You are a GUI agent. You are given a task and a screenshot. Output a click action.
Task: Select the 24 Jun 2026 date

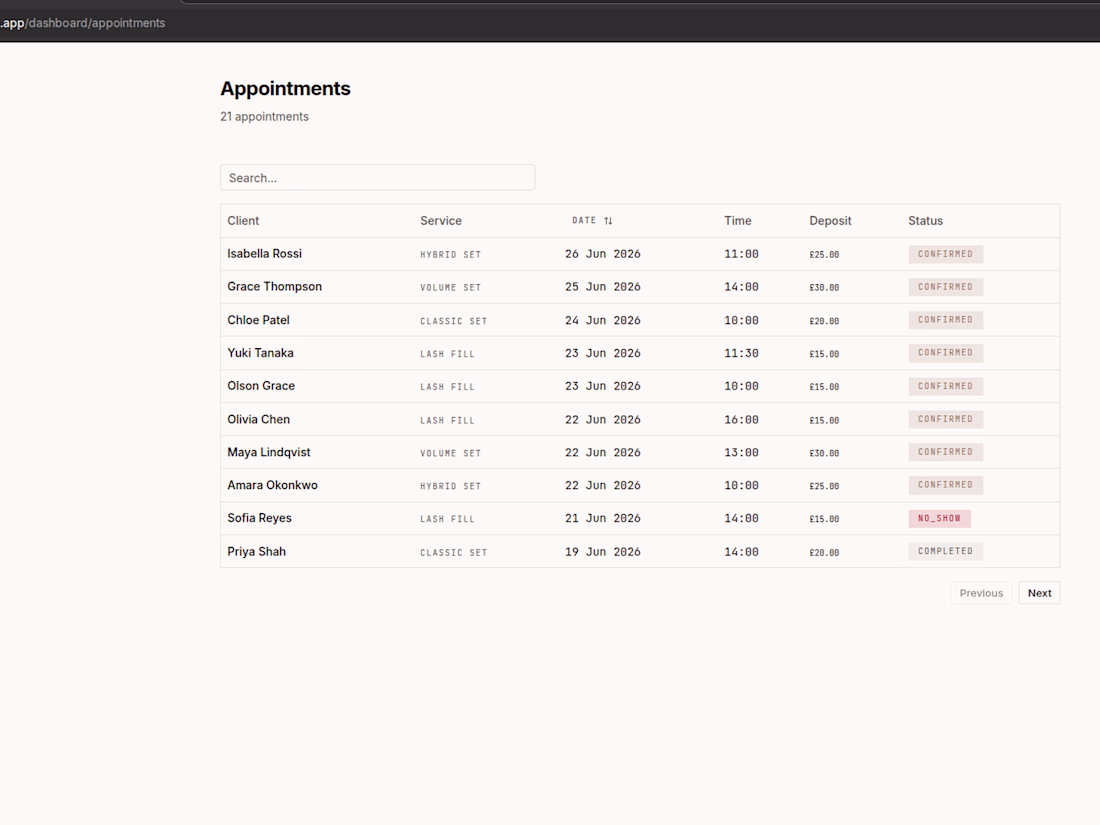(603, 320)
